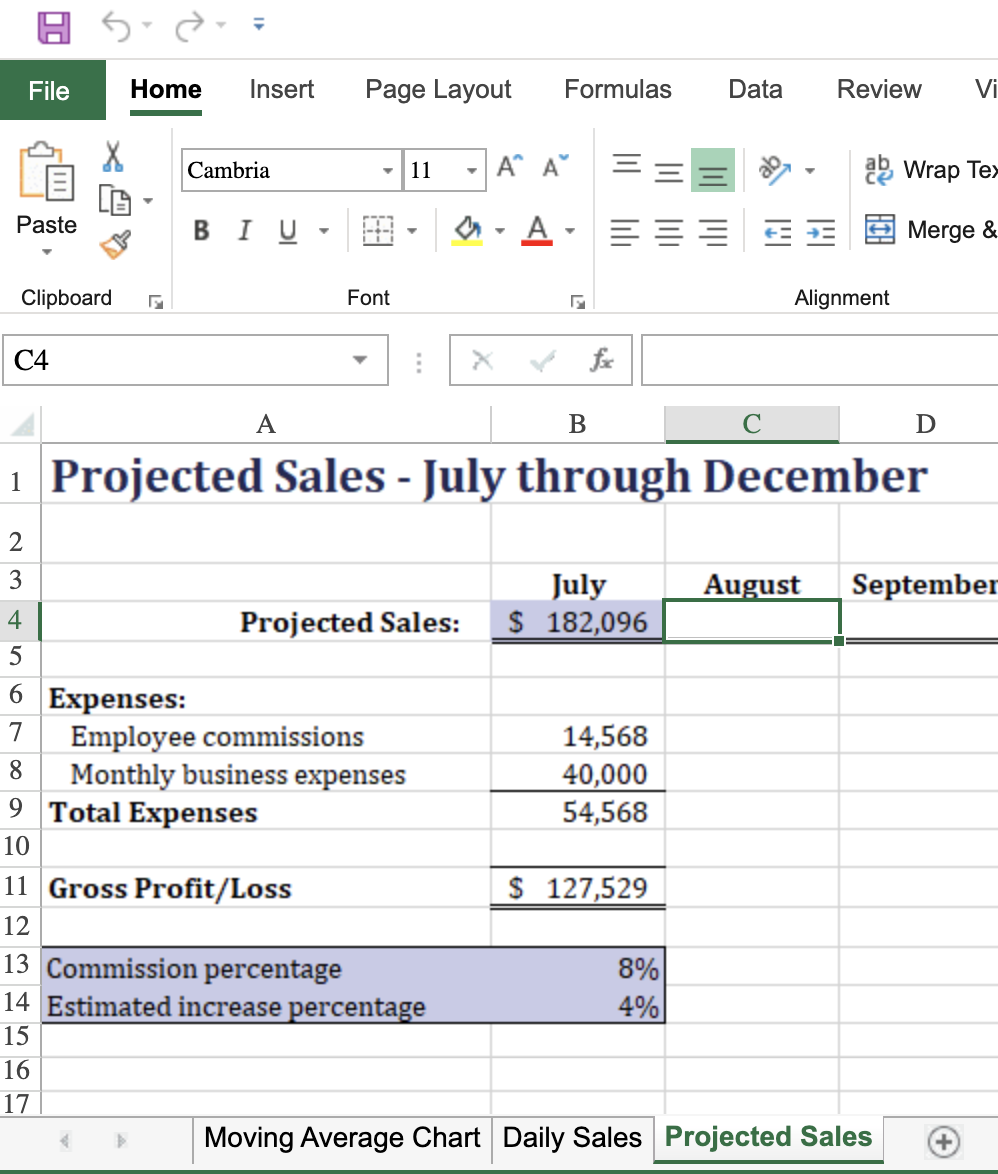The width and height of the screenshot is (998, 1174).
Task: Click the Cut scissors icon
Action: click(113, 156)
